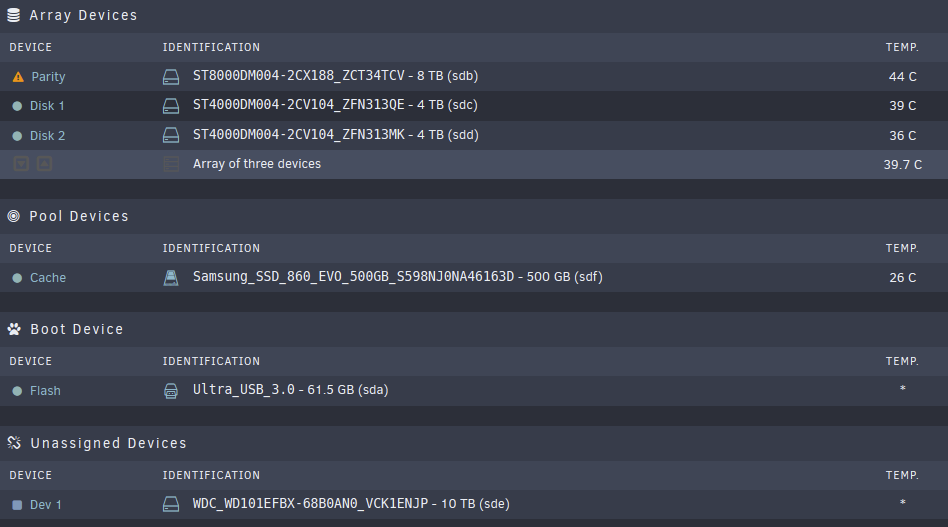
Task: Click WDC_WD101EFBX-68B0AN0_VCK1ENJP identification text
Action: [x=310, y=503]
